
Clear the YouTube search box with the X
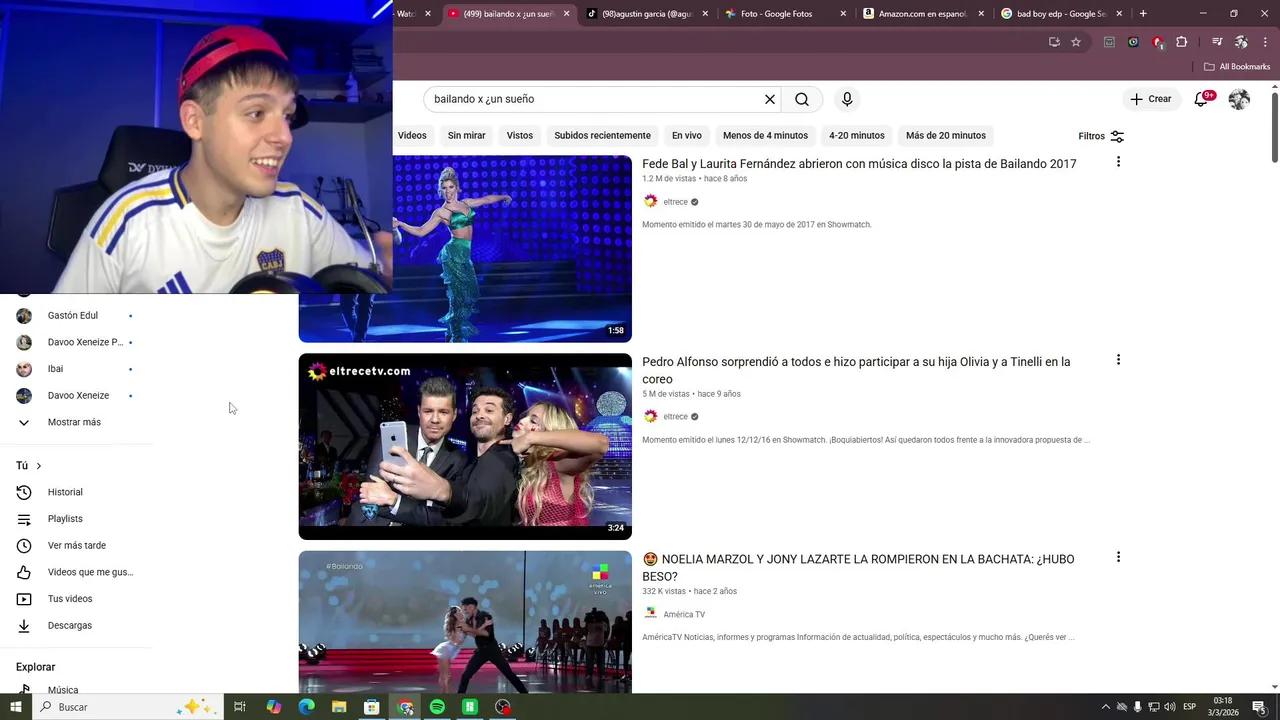770,99
